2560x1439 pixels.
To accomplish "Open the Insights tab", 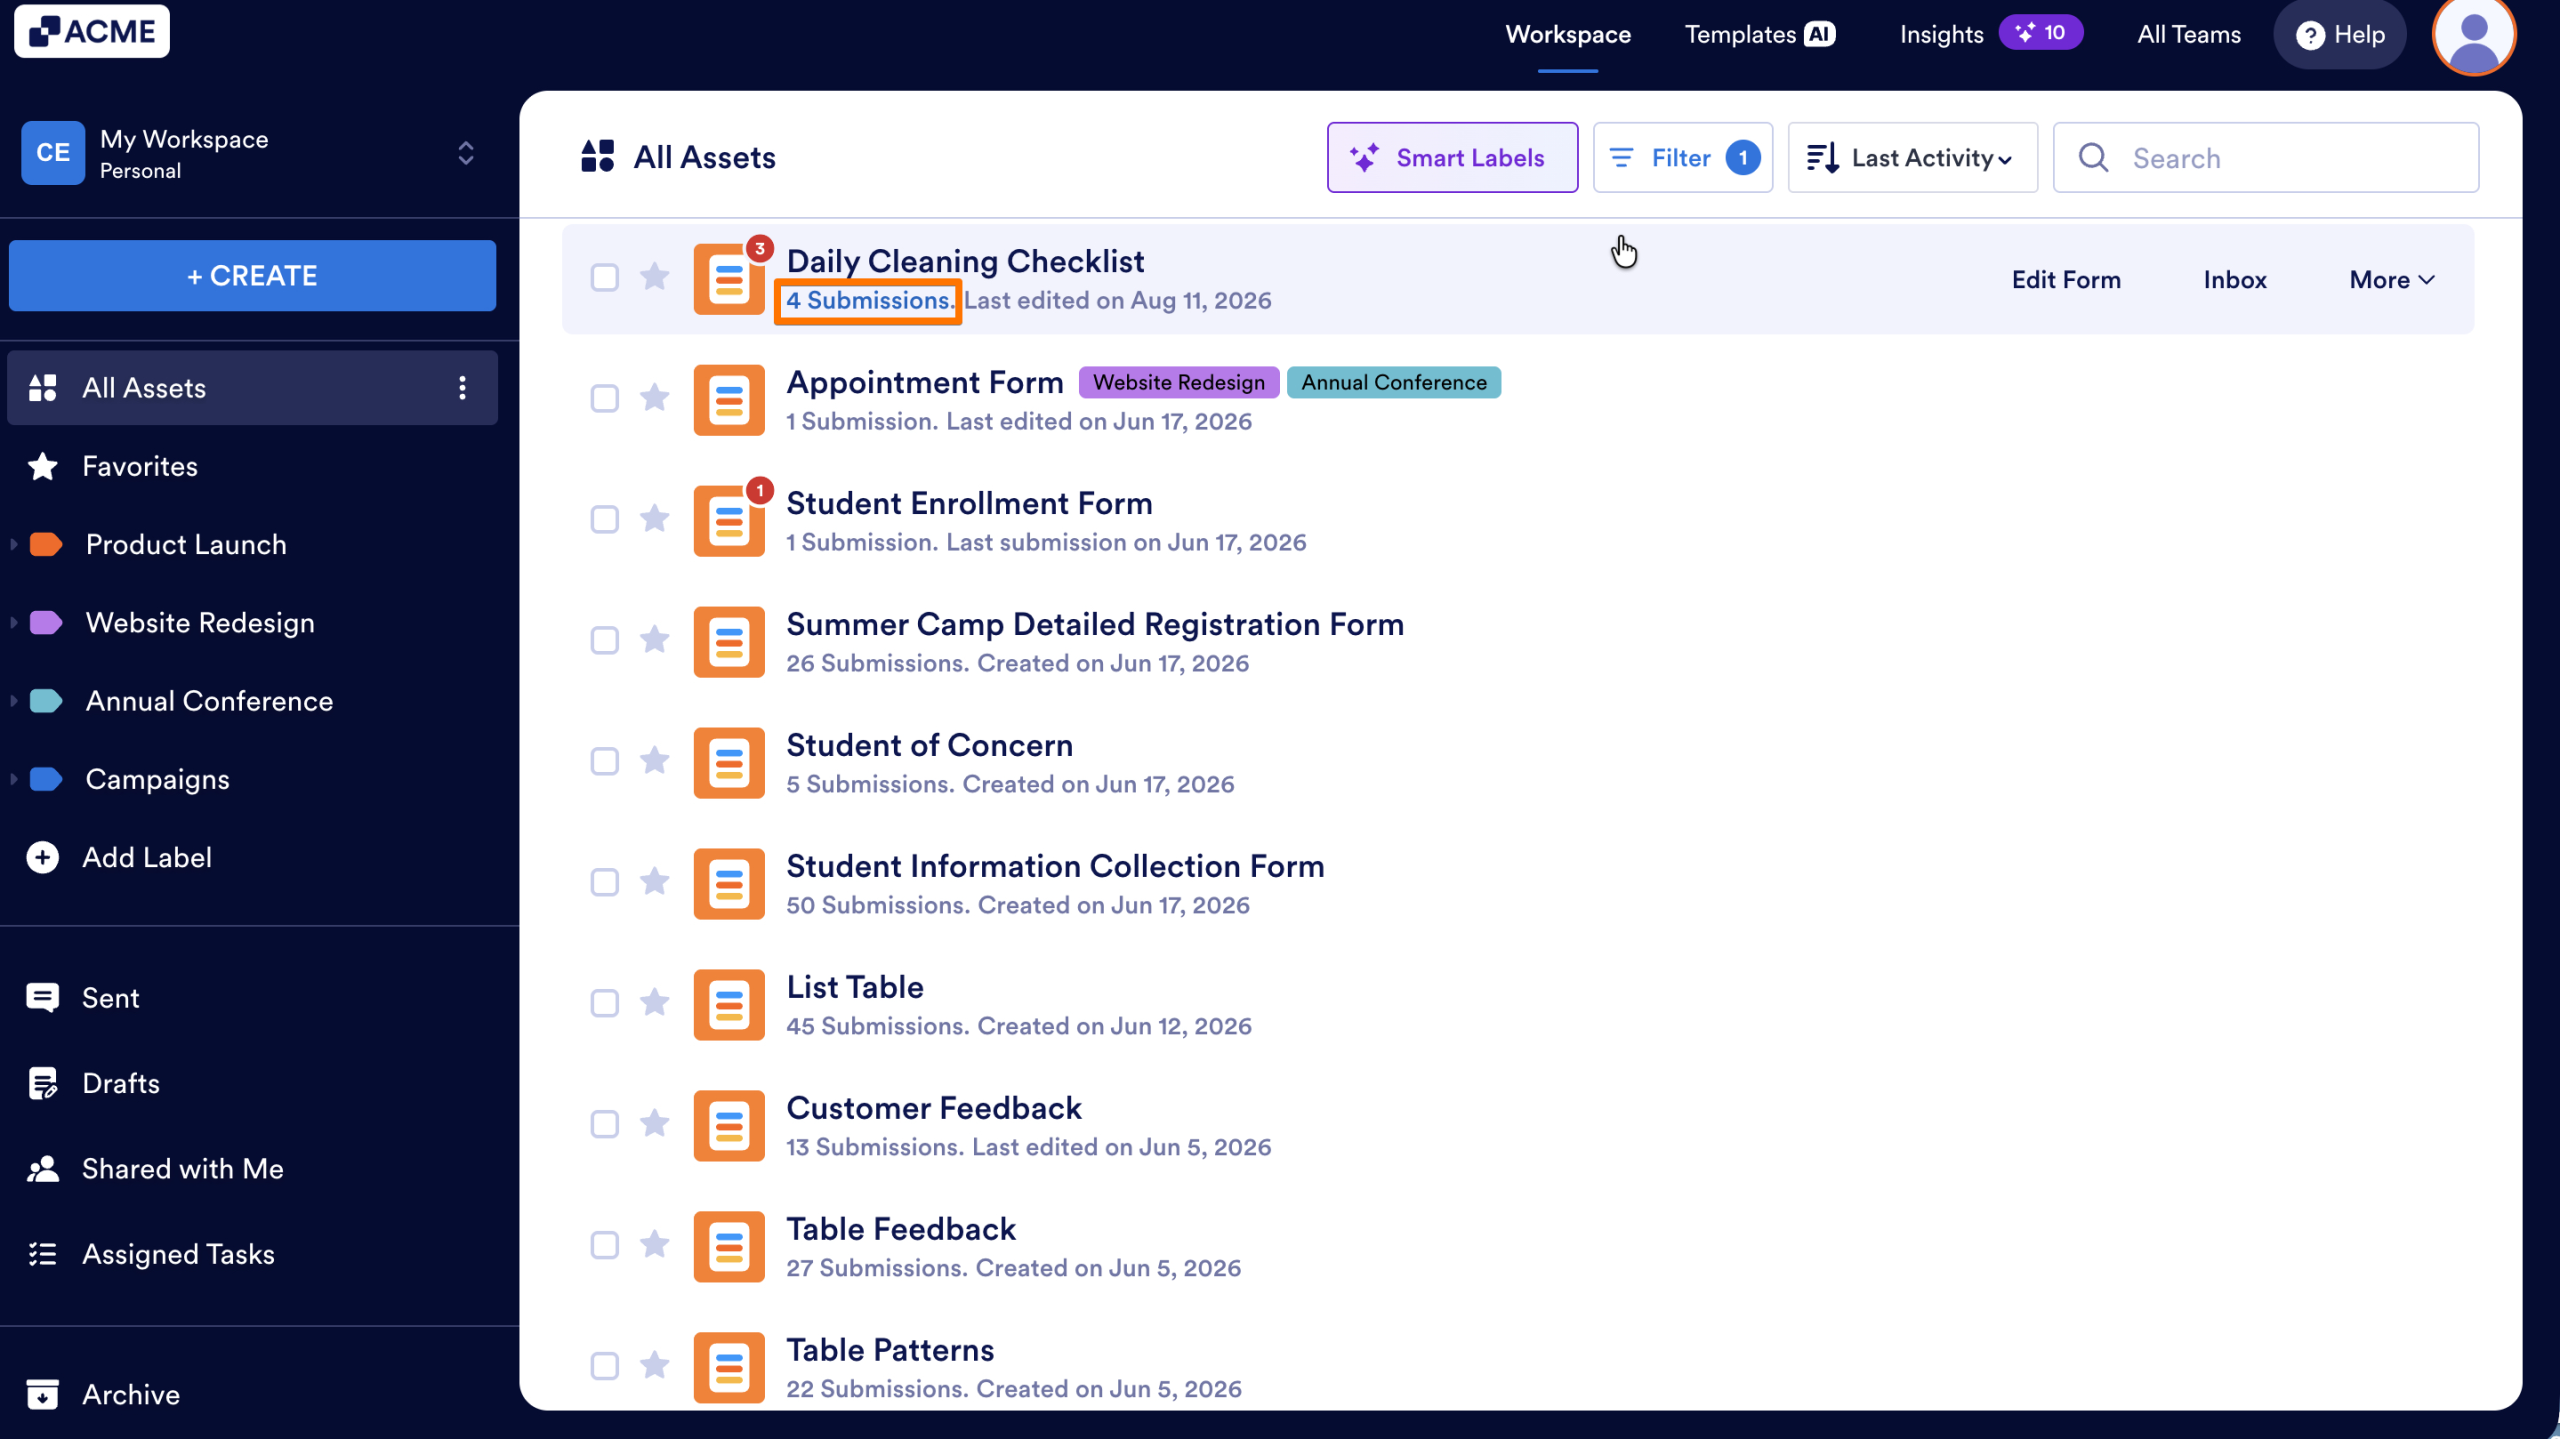I will pyautogui.click(x=1941, y=35).
